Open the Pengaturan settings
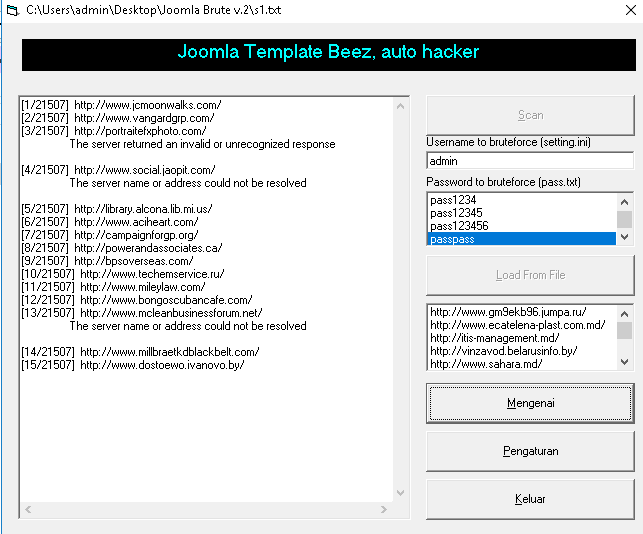 530,451
